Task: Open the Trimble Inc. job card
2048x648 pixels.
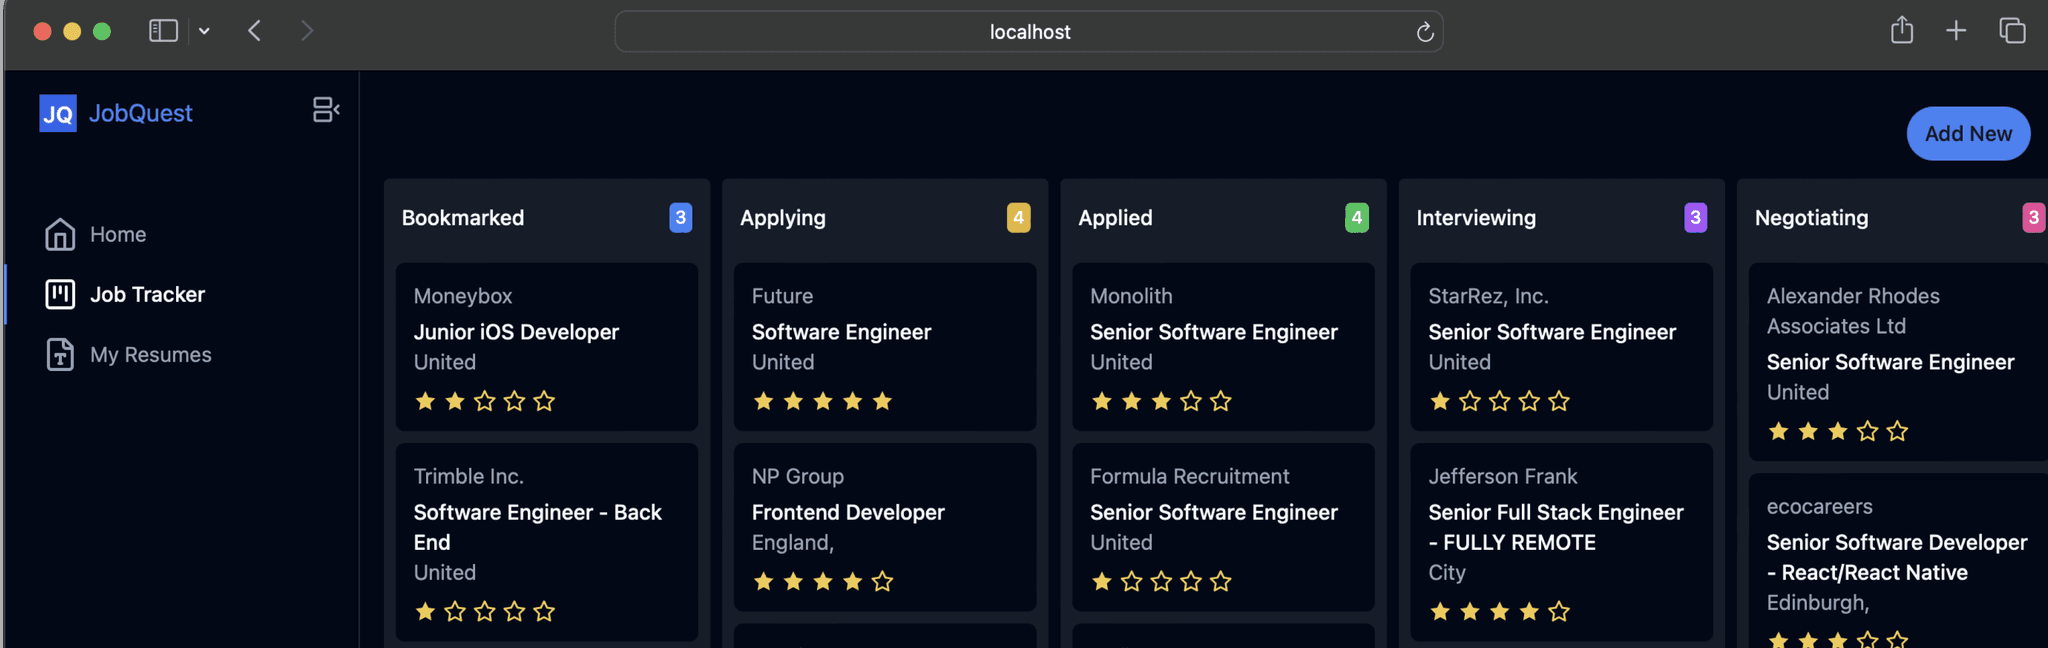Action: click(x=547, y=542)
